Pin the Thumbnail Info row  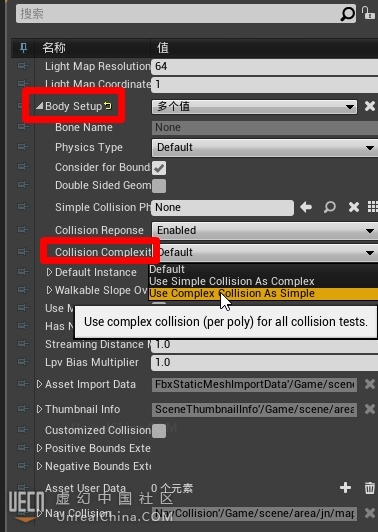[x=23, y=409]
